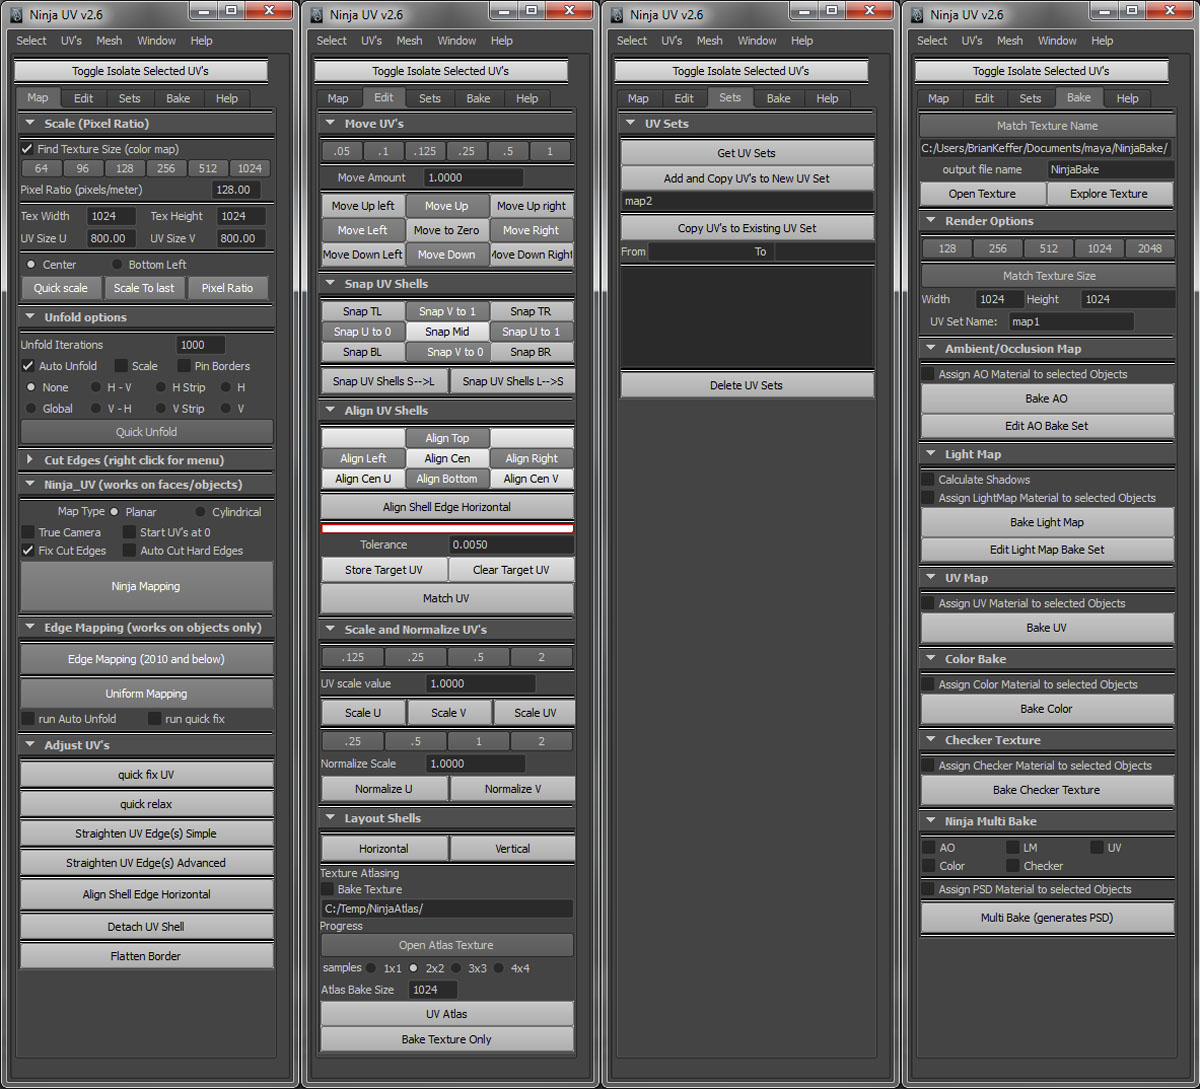Click the Ninja UV title bar icon in the Bake-tab window
The height and width of the screenshot is (1089, 1200).
[x=917, y=15]
